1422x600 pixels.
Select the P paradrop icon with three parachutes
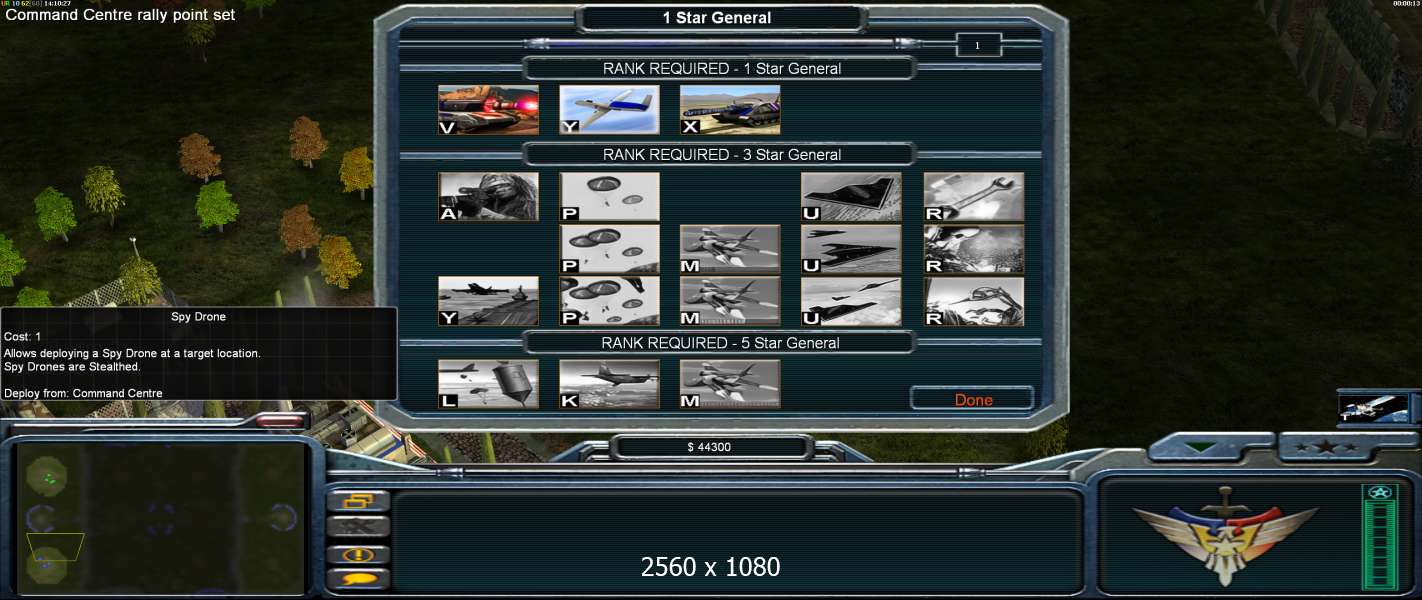click(x=609, y=249)
